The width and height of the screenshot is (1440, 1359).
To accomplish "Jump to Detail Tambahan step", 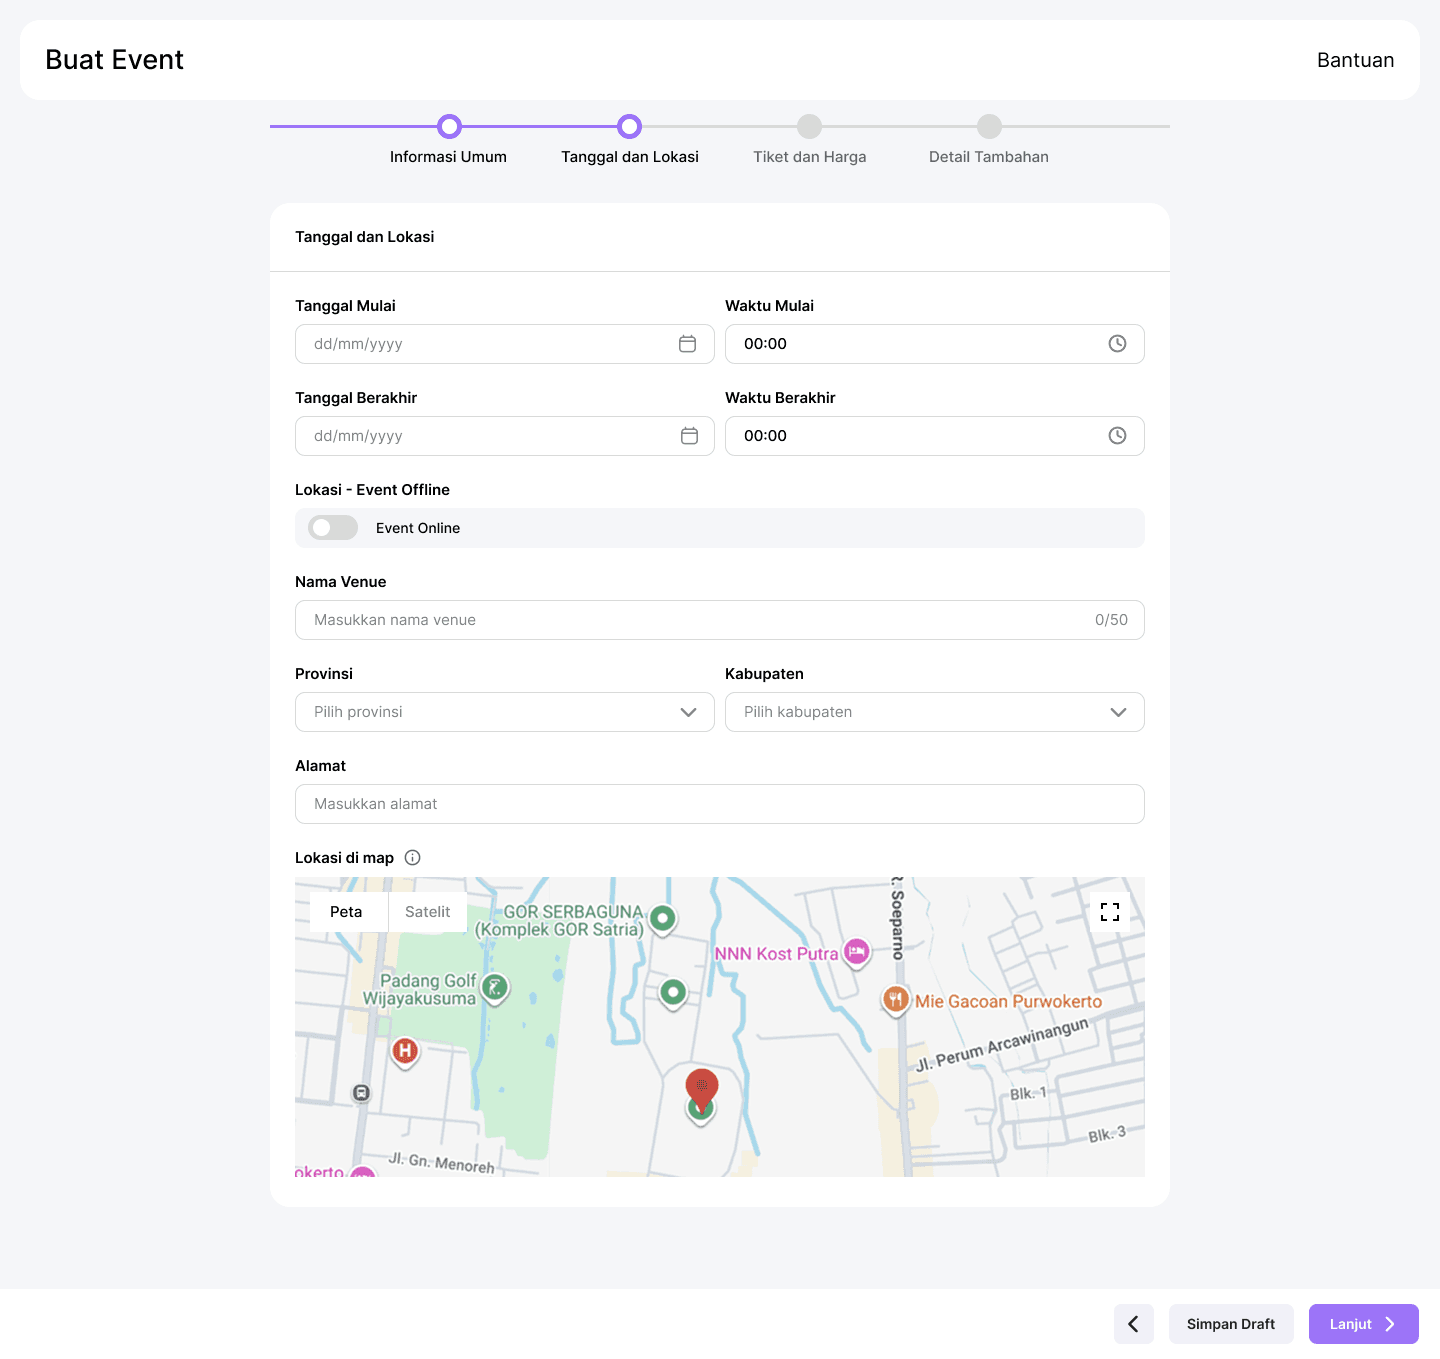I will (989, 157).
